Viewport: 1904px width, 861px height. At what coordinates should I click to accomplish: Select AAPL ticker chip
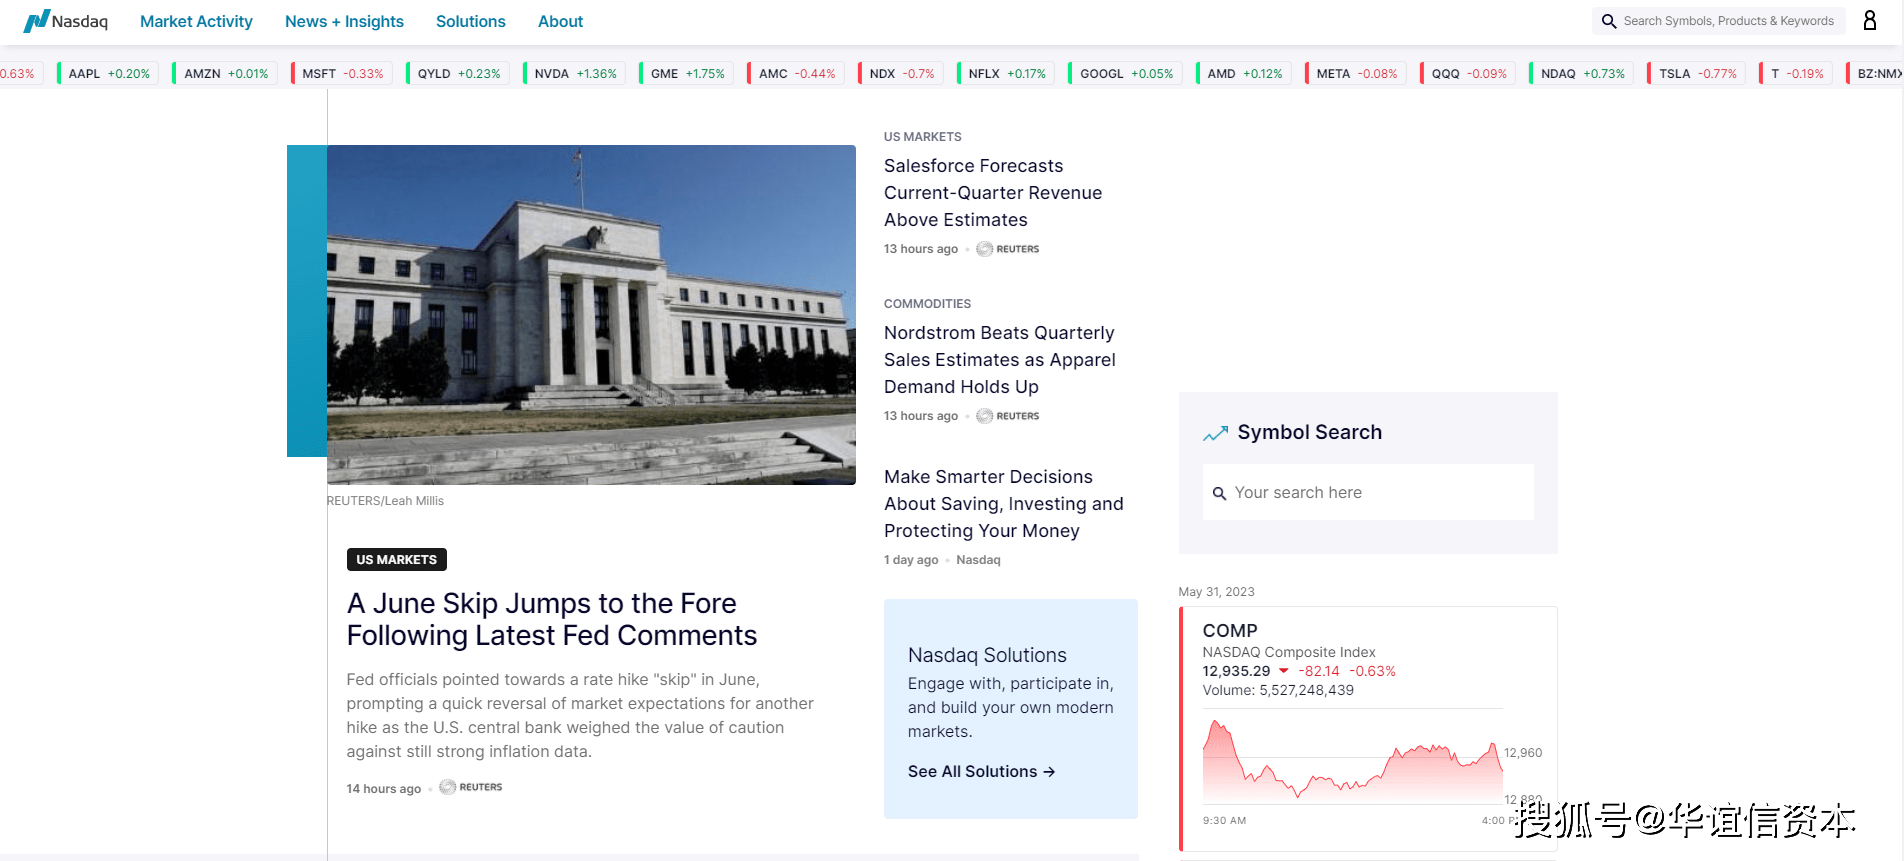pos(108,73)
